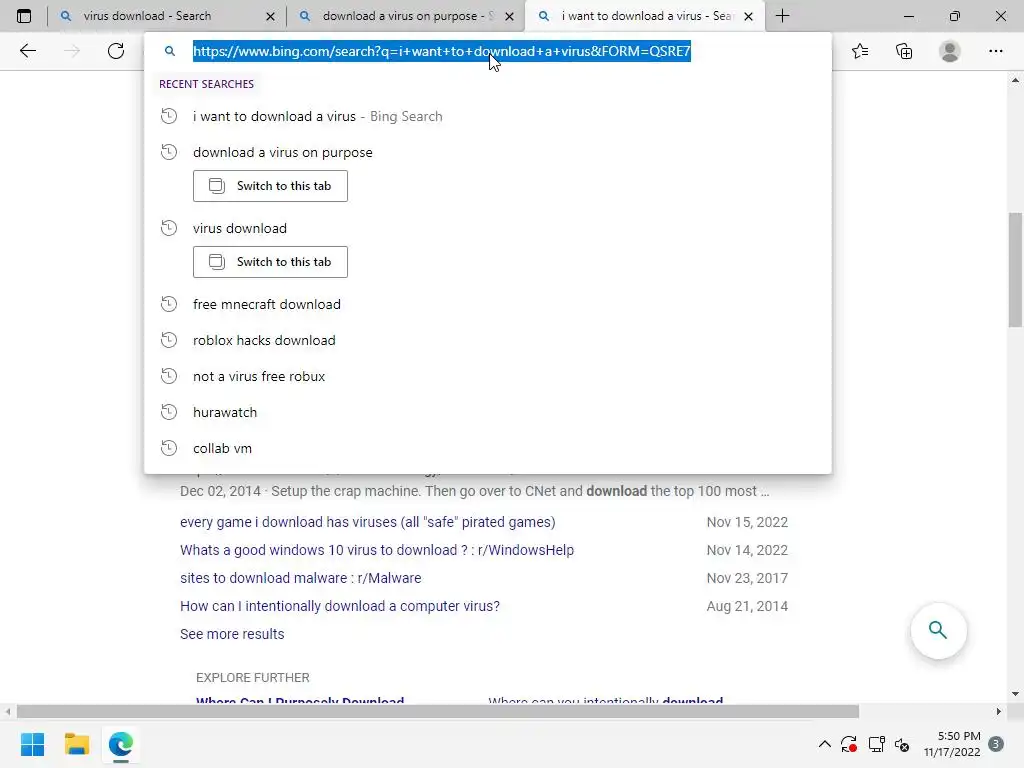Image resolution: width=1024 pixels, height=768 pixels.
Task: Click the floating round search button
Action: pyautogui.click(x=938, y=630)
